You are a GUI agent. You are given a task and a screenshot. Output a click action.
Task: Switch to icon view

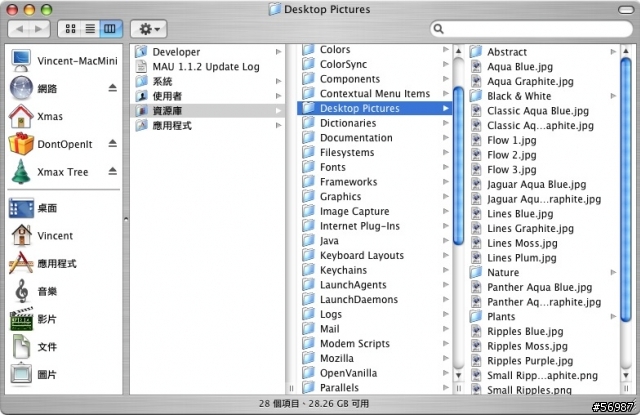click(70, 29)
